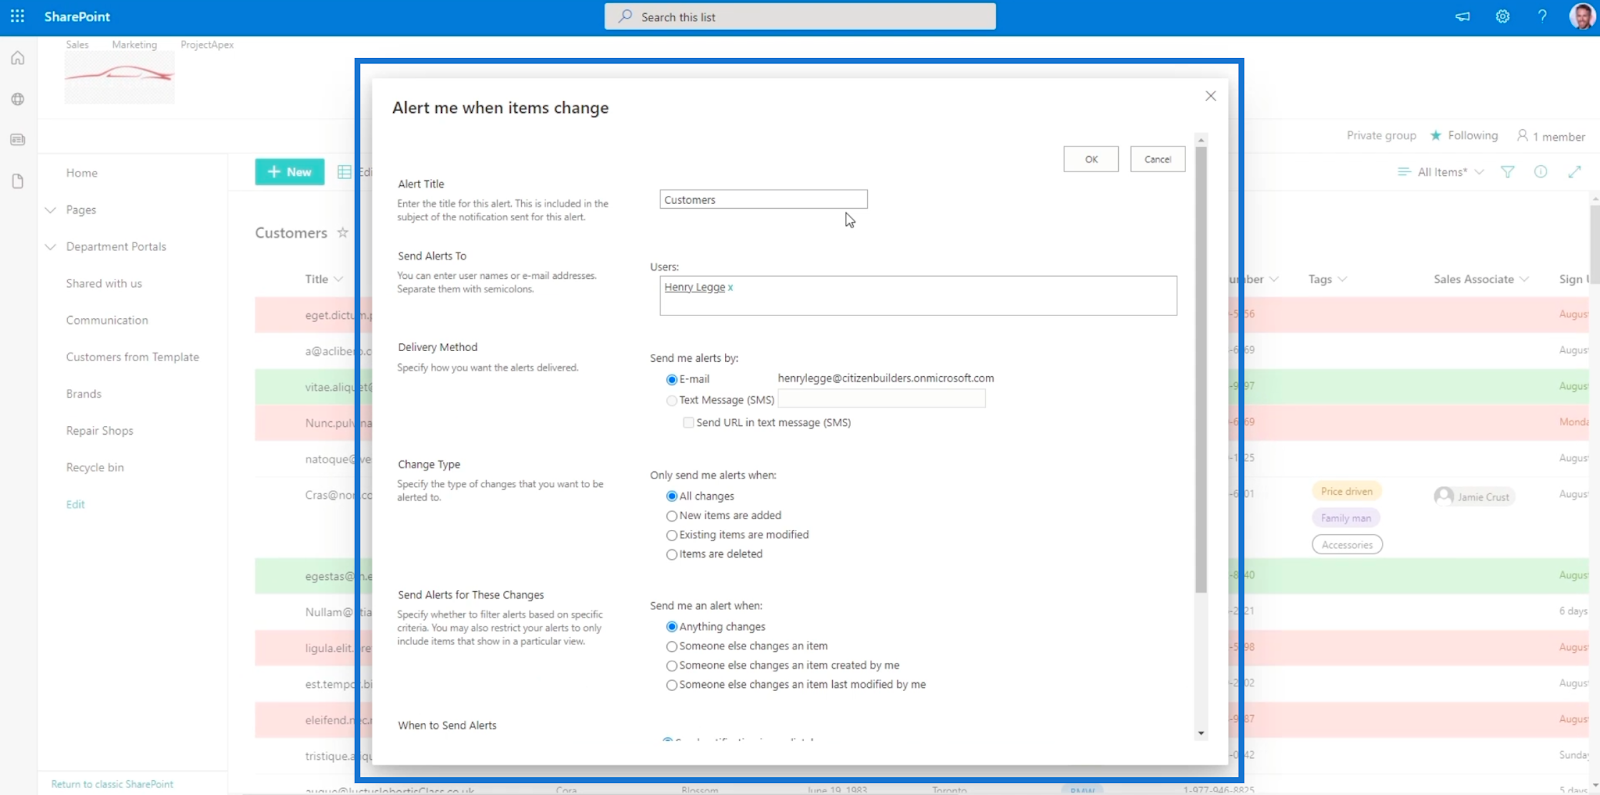Close the alert dialog with X
This screenshot has height=795, width=1600.
click(x=1210, y=96)
